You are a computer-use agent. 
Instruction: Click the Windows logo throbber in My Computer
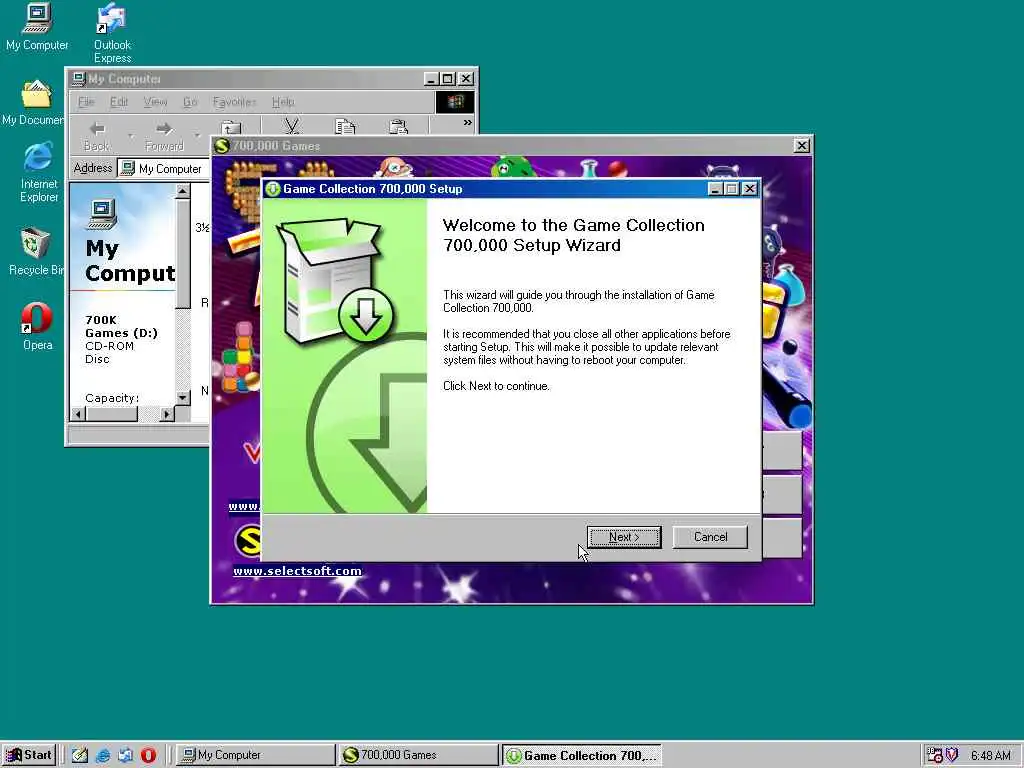455,102
